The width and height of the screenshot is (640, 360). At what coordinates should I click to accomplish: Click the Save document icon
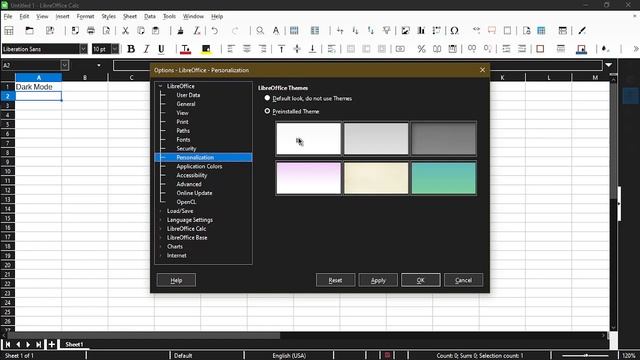click(50, 31)
